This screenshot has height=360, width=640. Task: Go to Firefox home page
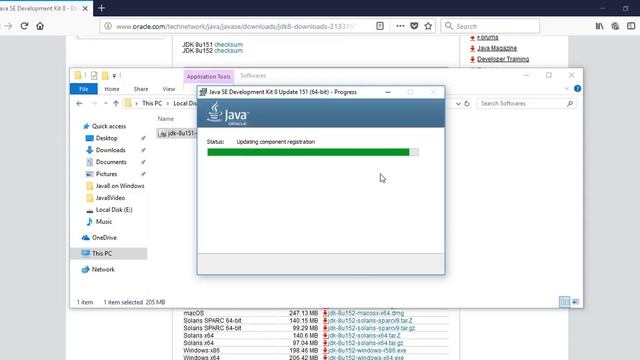40,26
